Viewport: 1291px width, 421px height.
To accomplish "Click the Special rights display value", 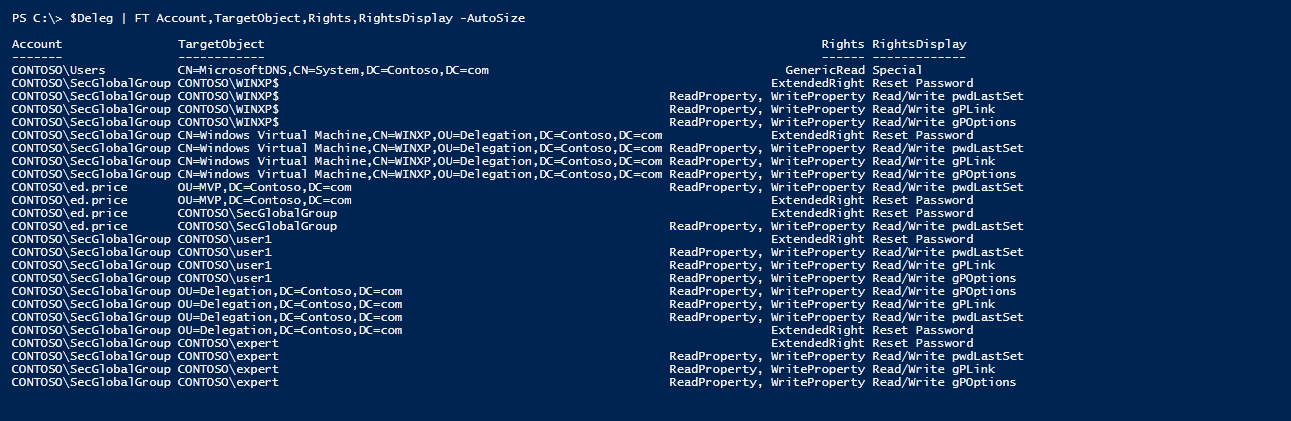I will (x=897, y=71).
